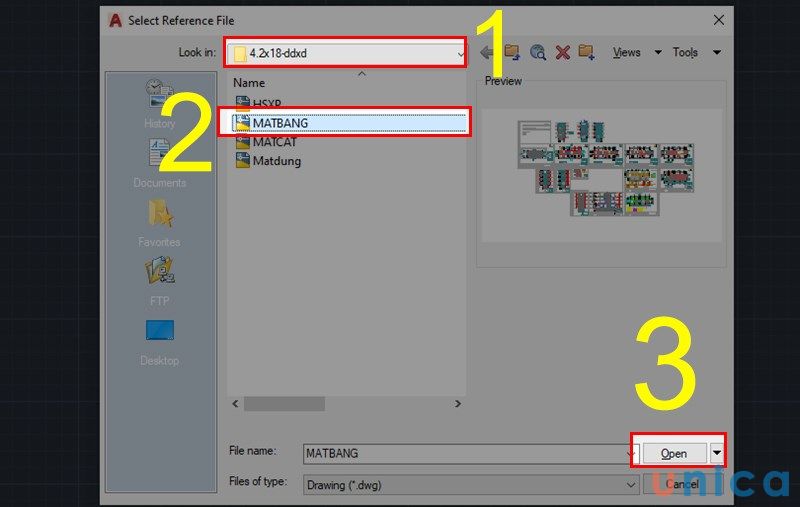This screenshot has width=800, height=507.
Task: Open the History places shortcut
Action: [x=159, y=104]
